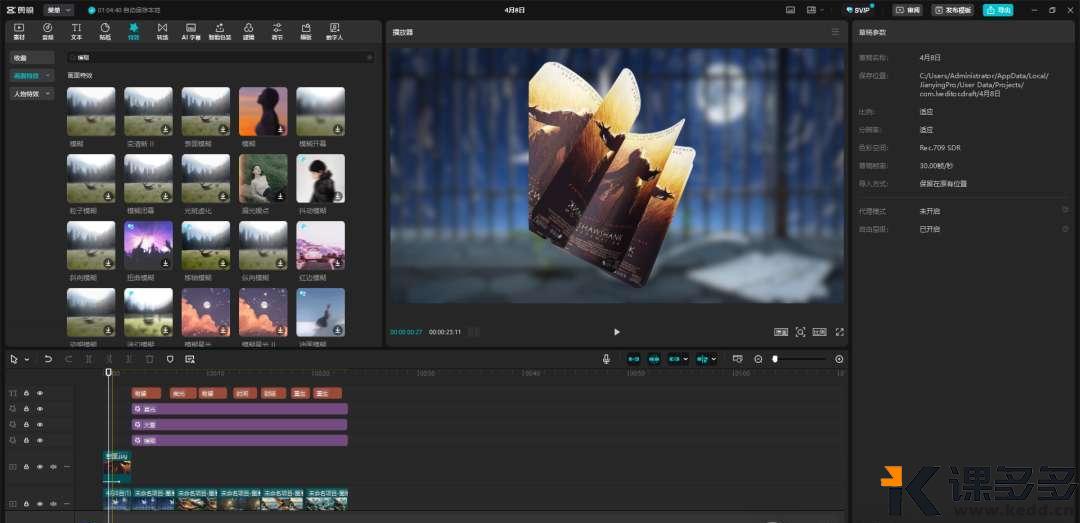Viewport: 1080px width, 523px height.
Task: Play the preview video
Action: click(x=616, y=332)
